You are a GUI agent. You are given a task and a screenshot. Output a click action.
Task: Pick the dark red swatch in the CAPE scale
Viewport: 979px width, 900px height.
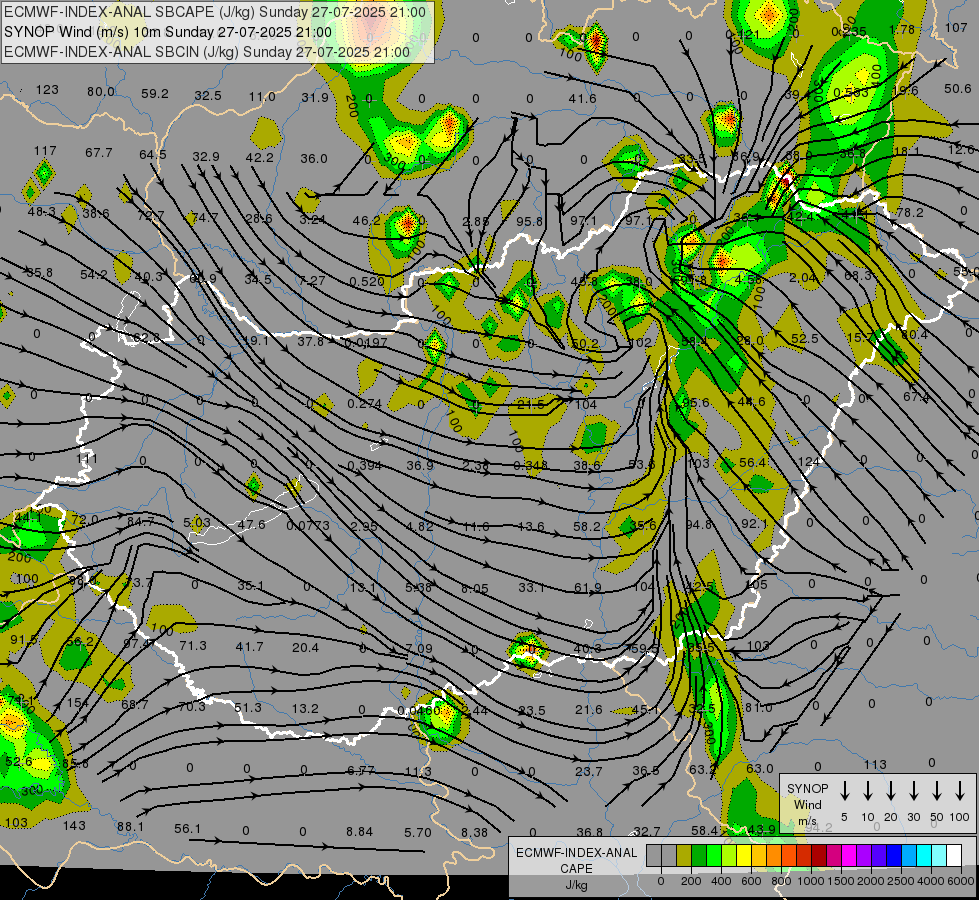point(819,855)
